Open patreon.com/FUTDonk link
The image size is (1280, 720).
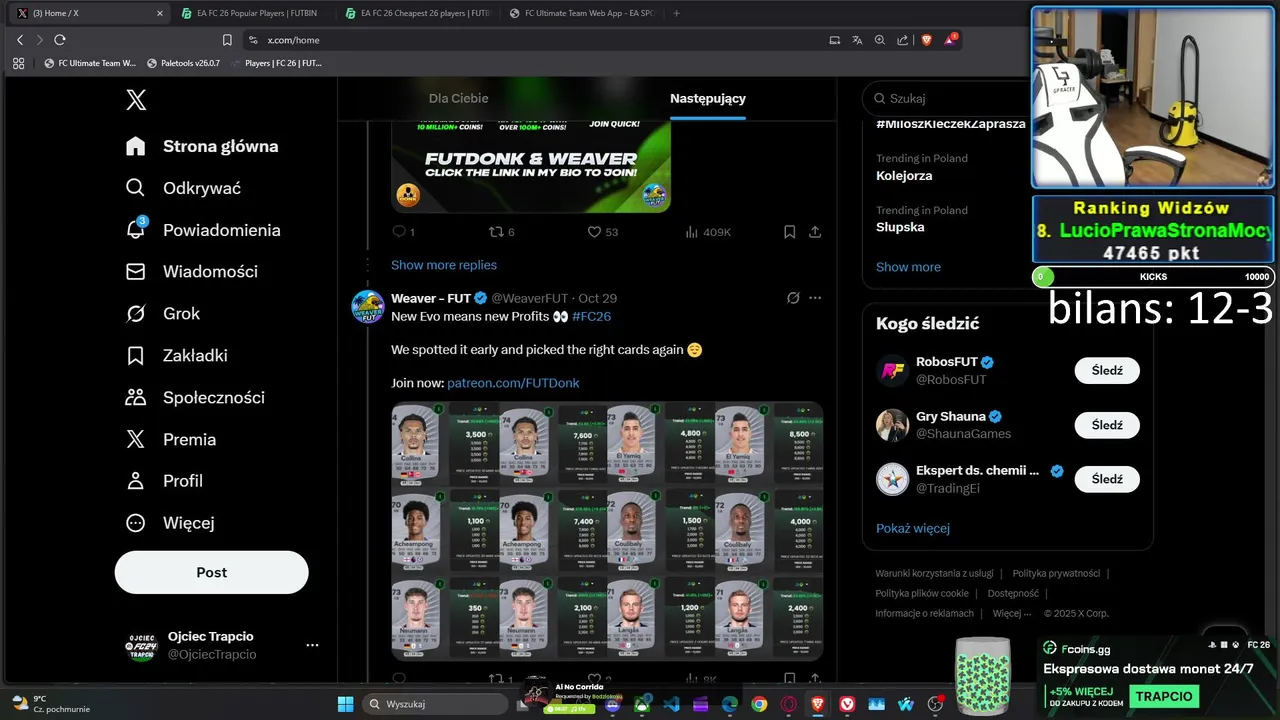pos(513,383)
